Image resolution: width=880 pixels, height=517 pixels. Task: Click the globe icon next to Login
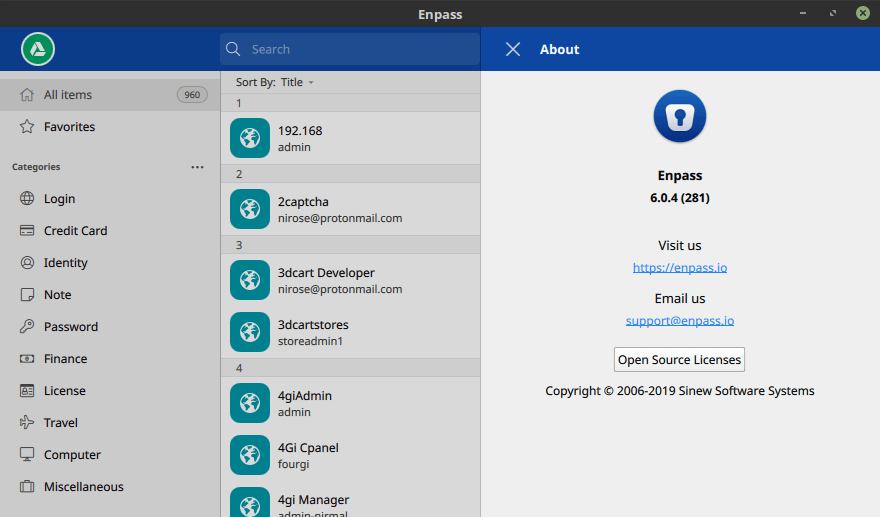point(27,198)
